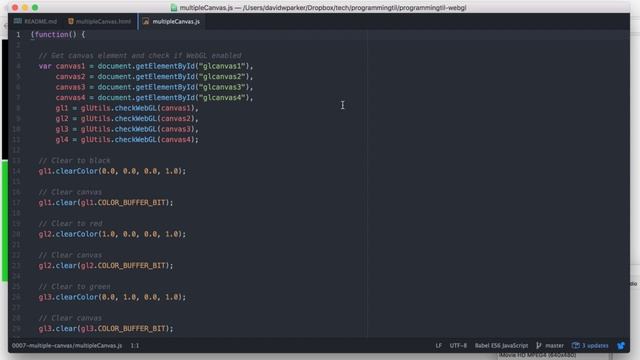Change line ending LF setting
Image resolution: width=640 pixels, height=360 pixels.
click(x=439, y=345)
